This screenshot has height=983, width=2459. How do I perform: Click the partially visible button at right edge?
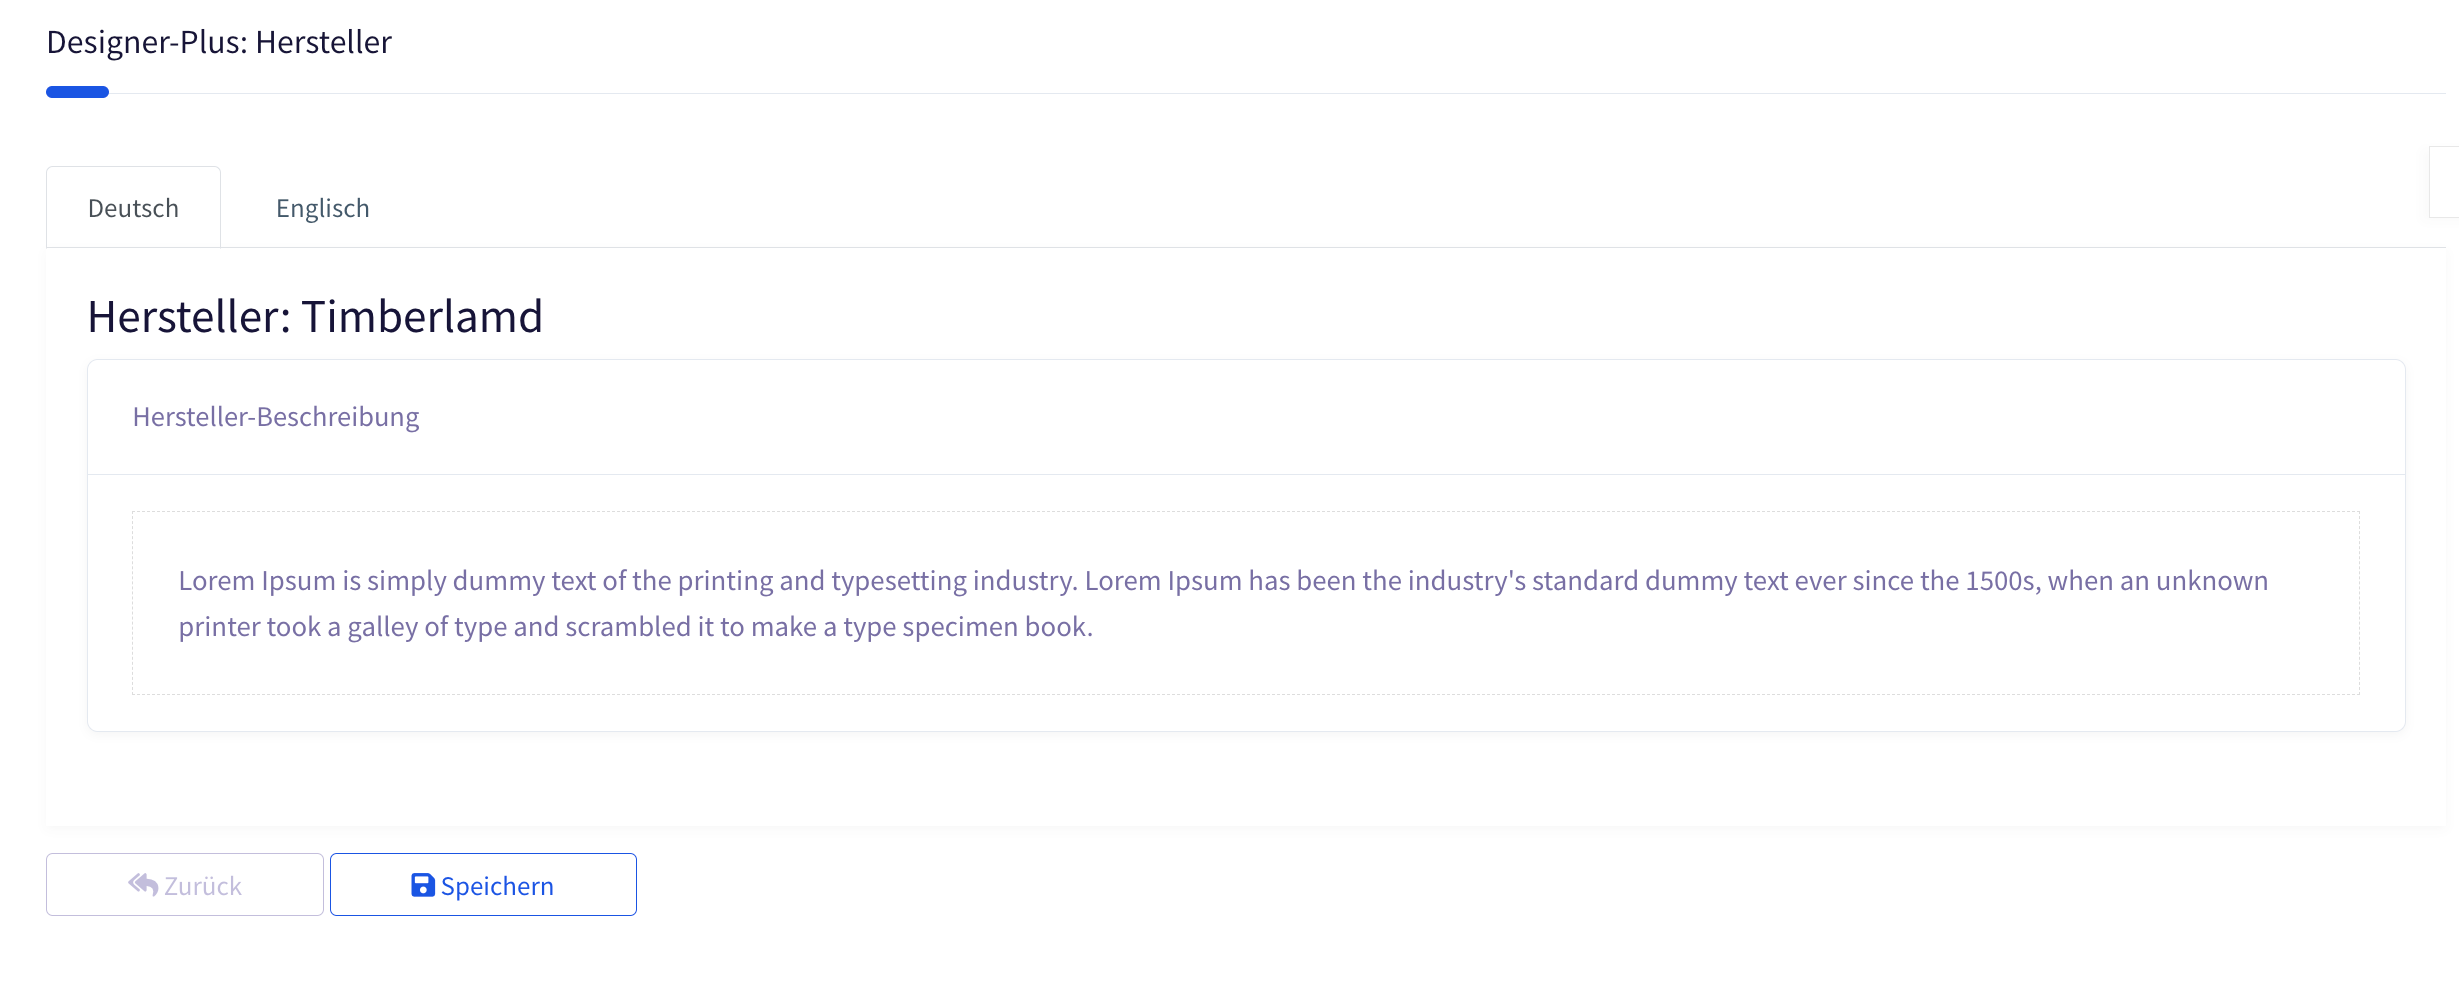coord(2445,182)
